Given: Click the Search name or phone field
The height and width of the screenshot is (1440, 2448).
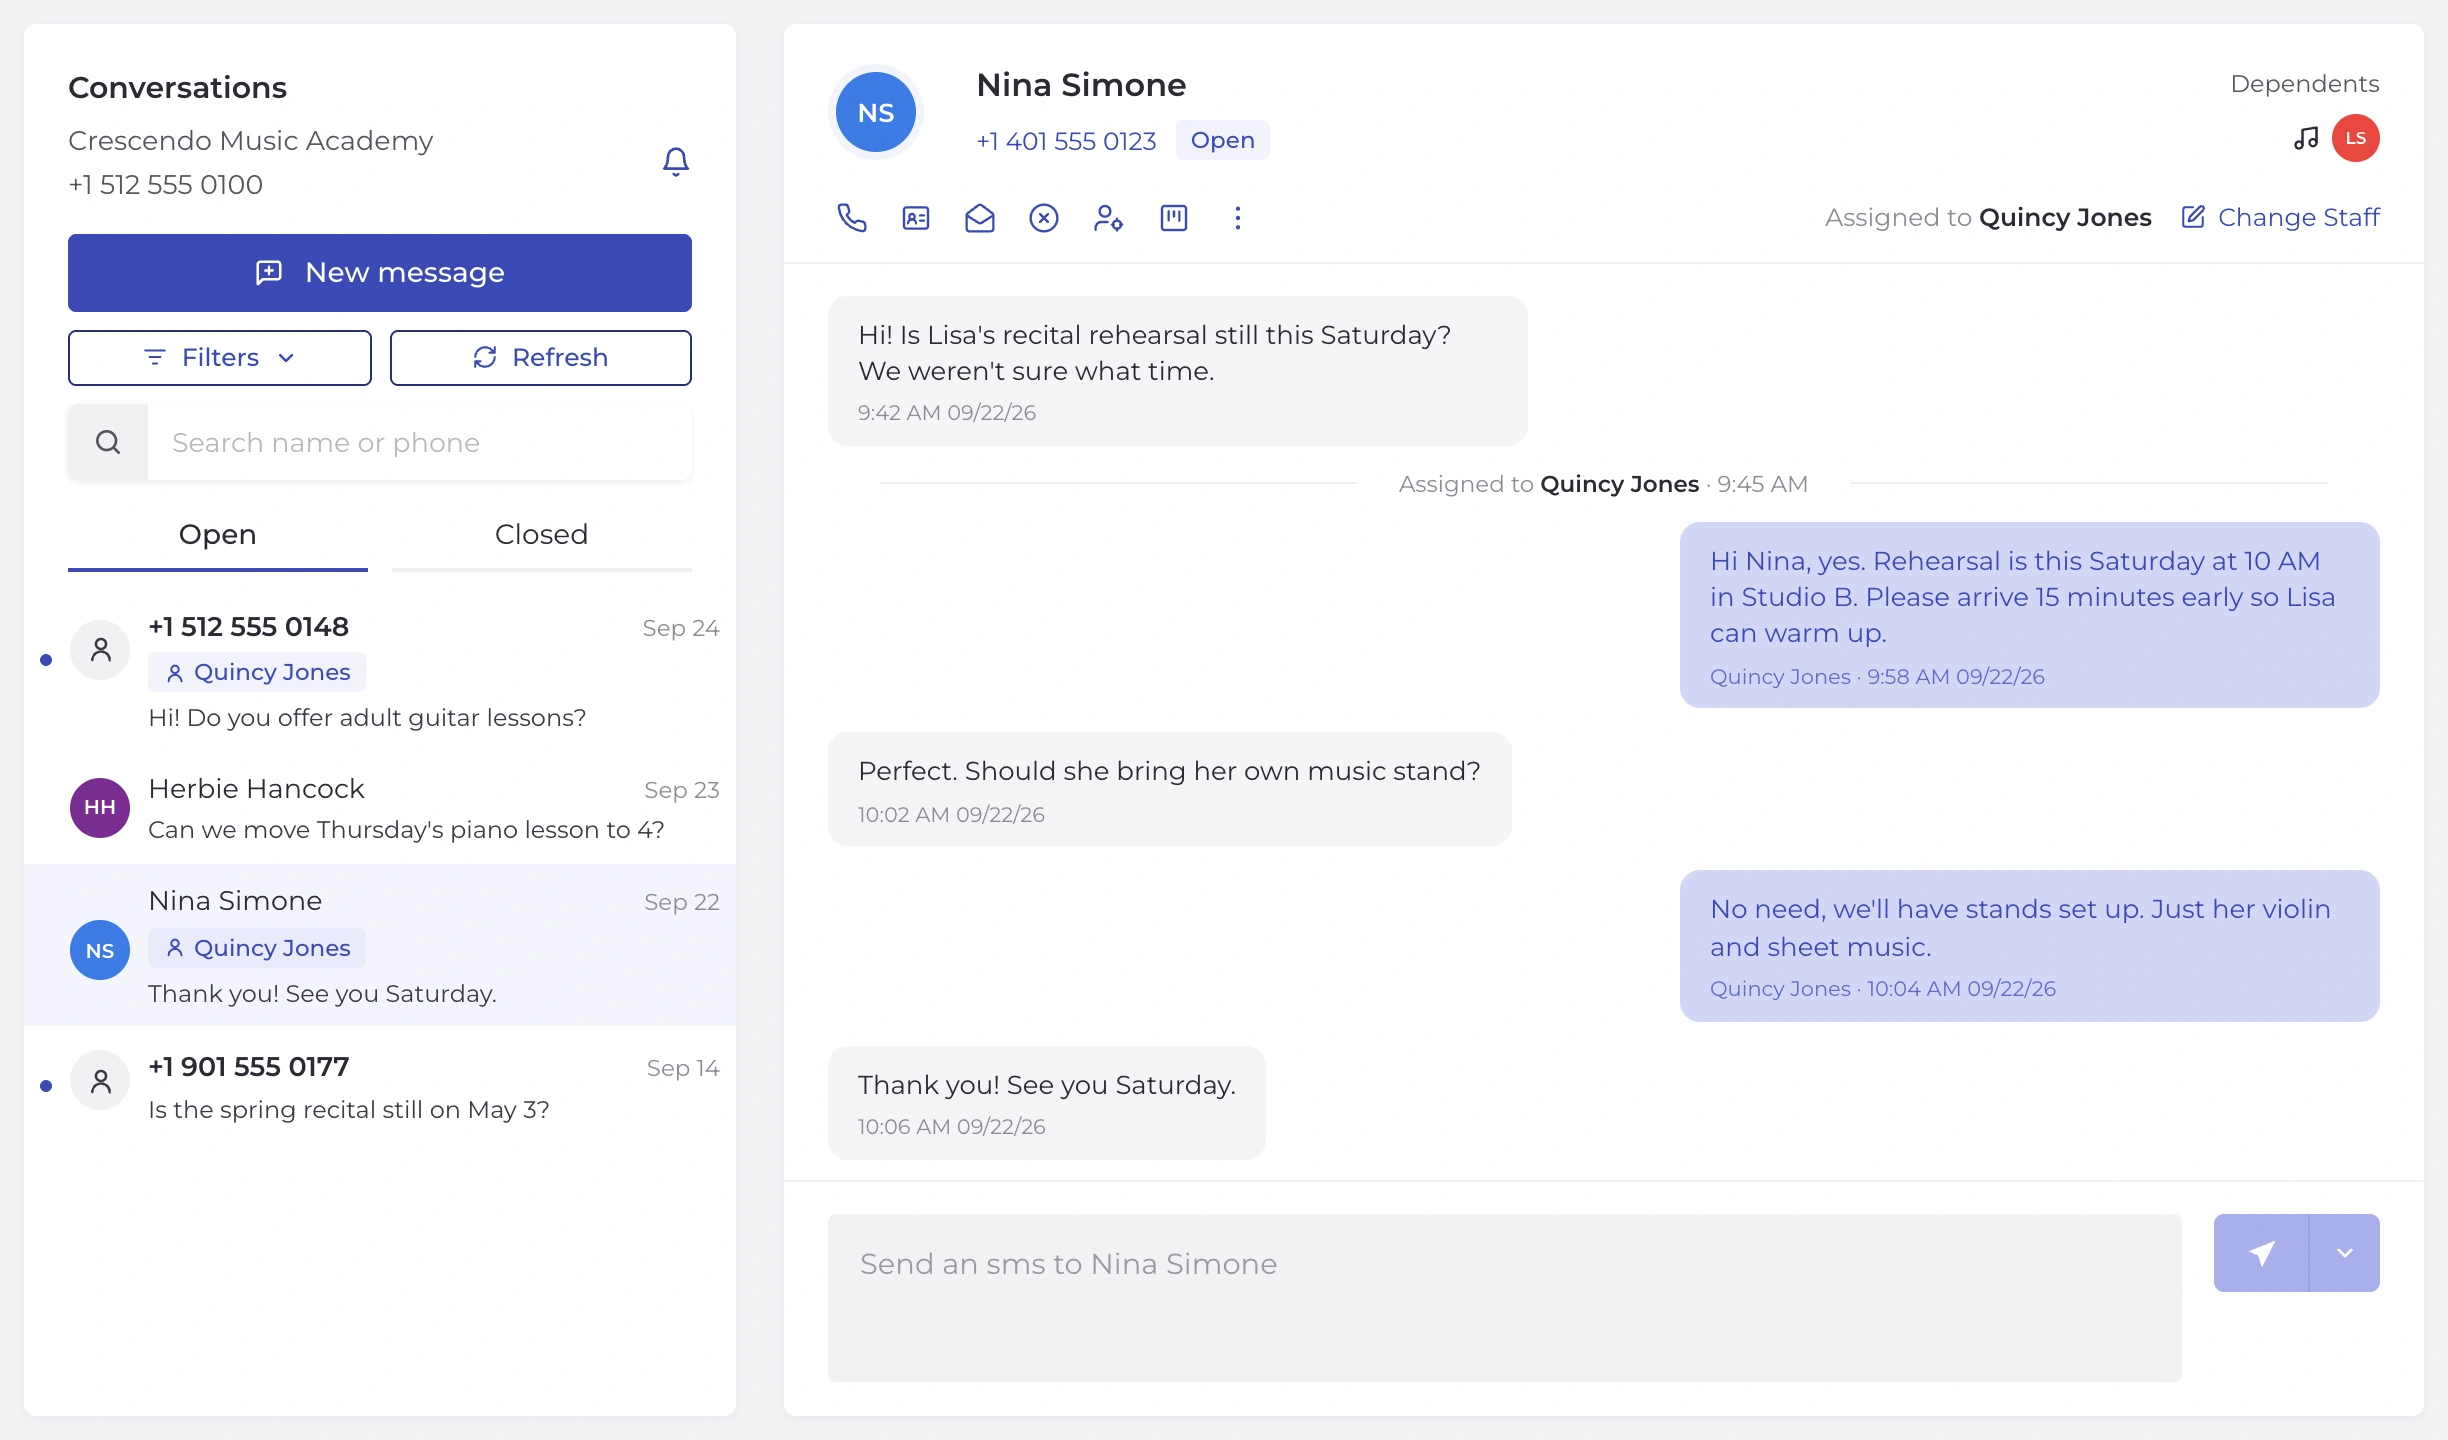Looking at the screenshot, I should pos(420,442).
